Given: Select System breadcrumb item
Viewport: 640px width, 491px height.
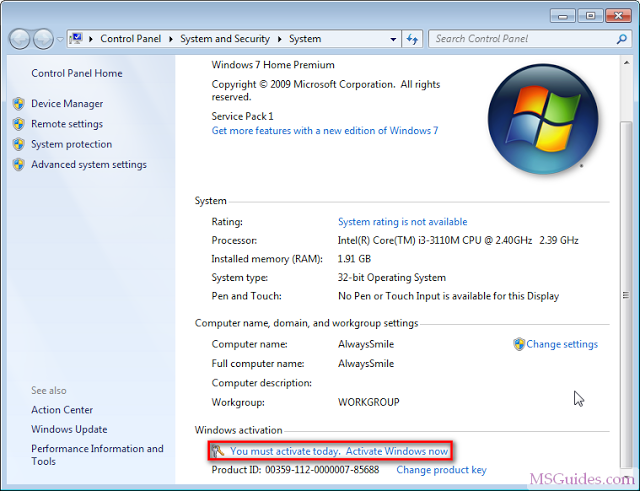Looking at the screenshot, I should [305, 39].
